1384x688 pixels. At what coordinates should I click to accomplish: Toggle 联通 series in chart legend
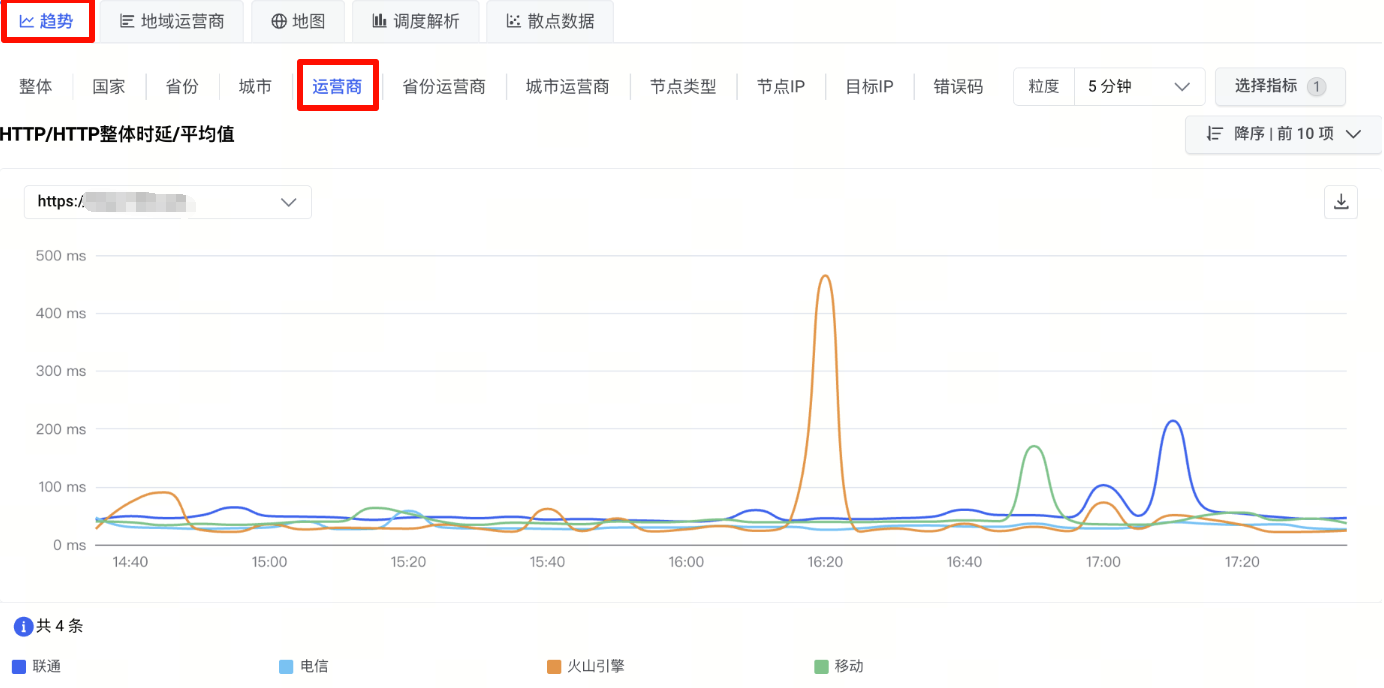coord(36,666)
